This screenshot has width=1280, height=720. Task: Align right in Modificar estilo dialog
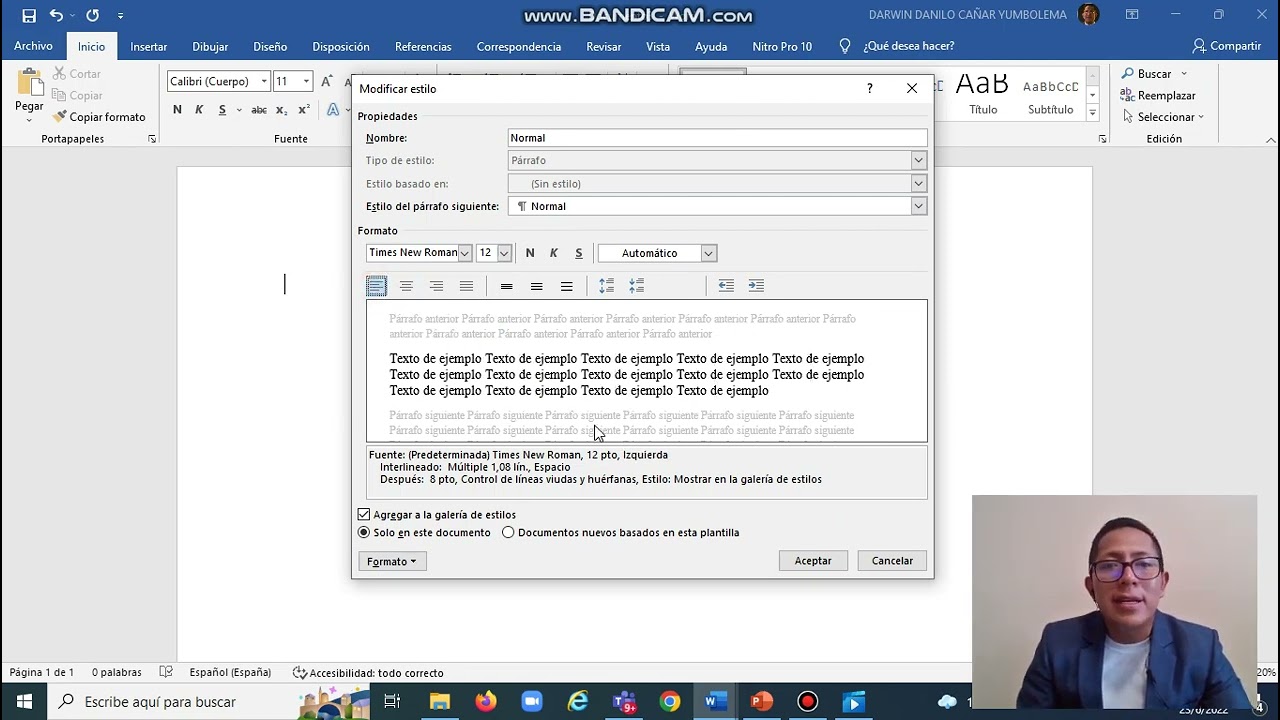coord(436,286)
